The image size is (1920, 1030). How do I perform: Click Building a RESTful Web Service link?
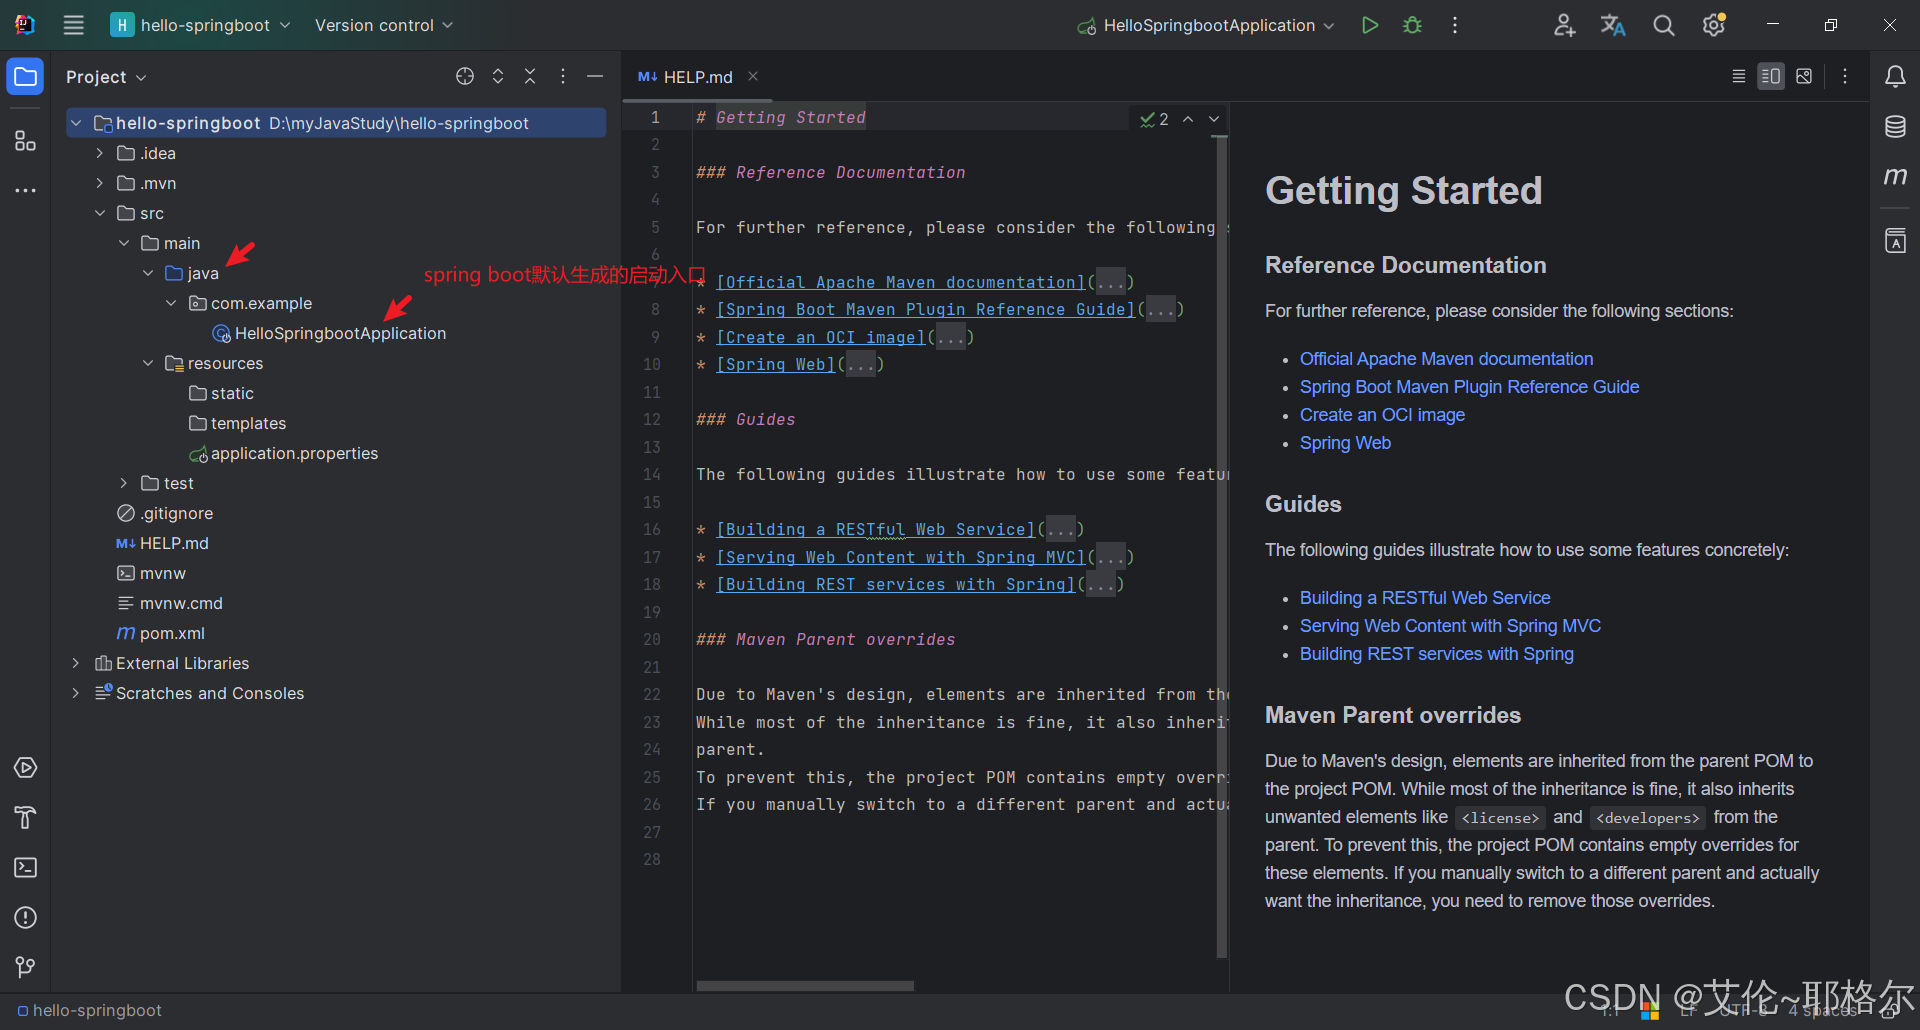pyautogui.click(x=1424, y=598)
